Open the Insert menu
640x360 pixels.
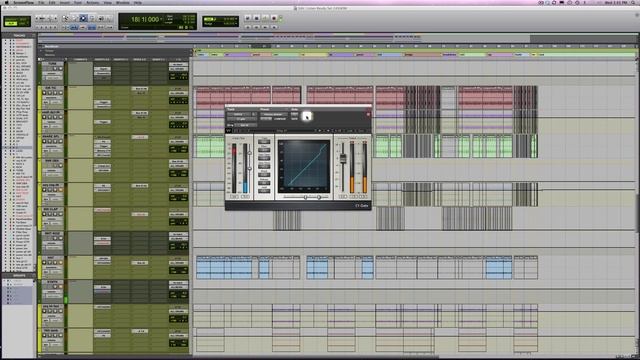64,2
